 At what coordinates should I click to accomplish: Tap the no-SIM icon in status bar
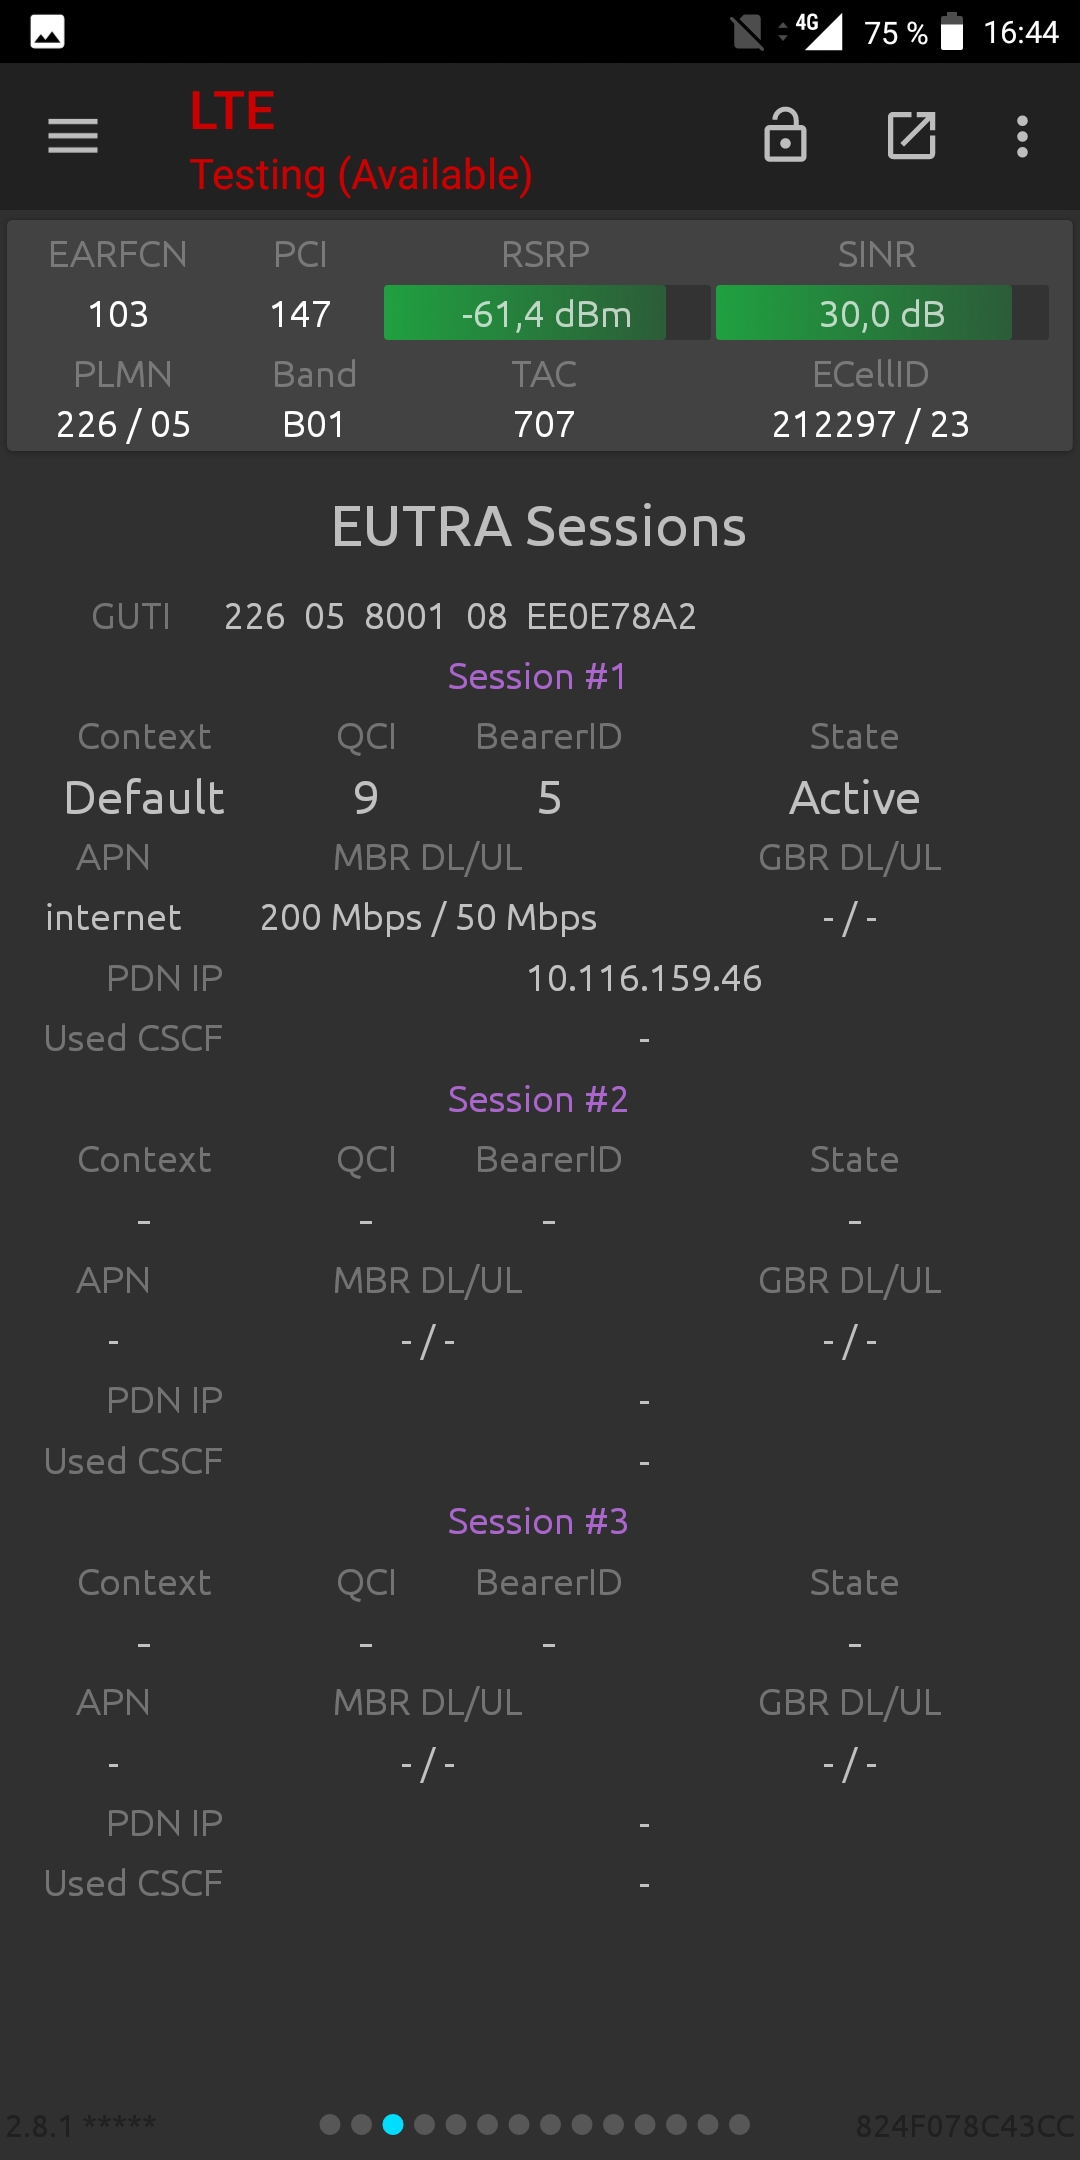click(747, 32)
